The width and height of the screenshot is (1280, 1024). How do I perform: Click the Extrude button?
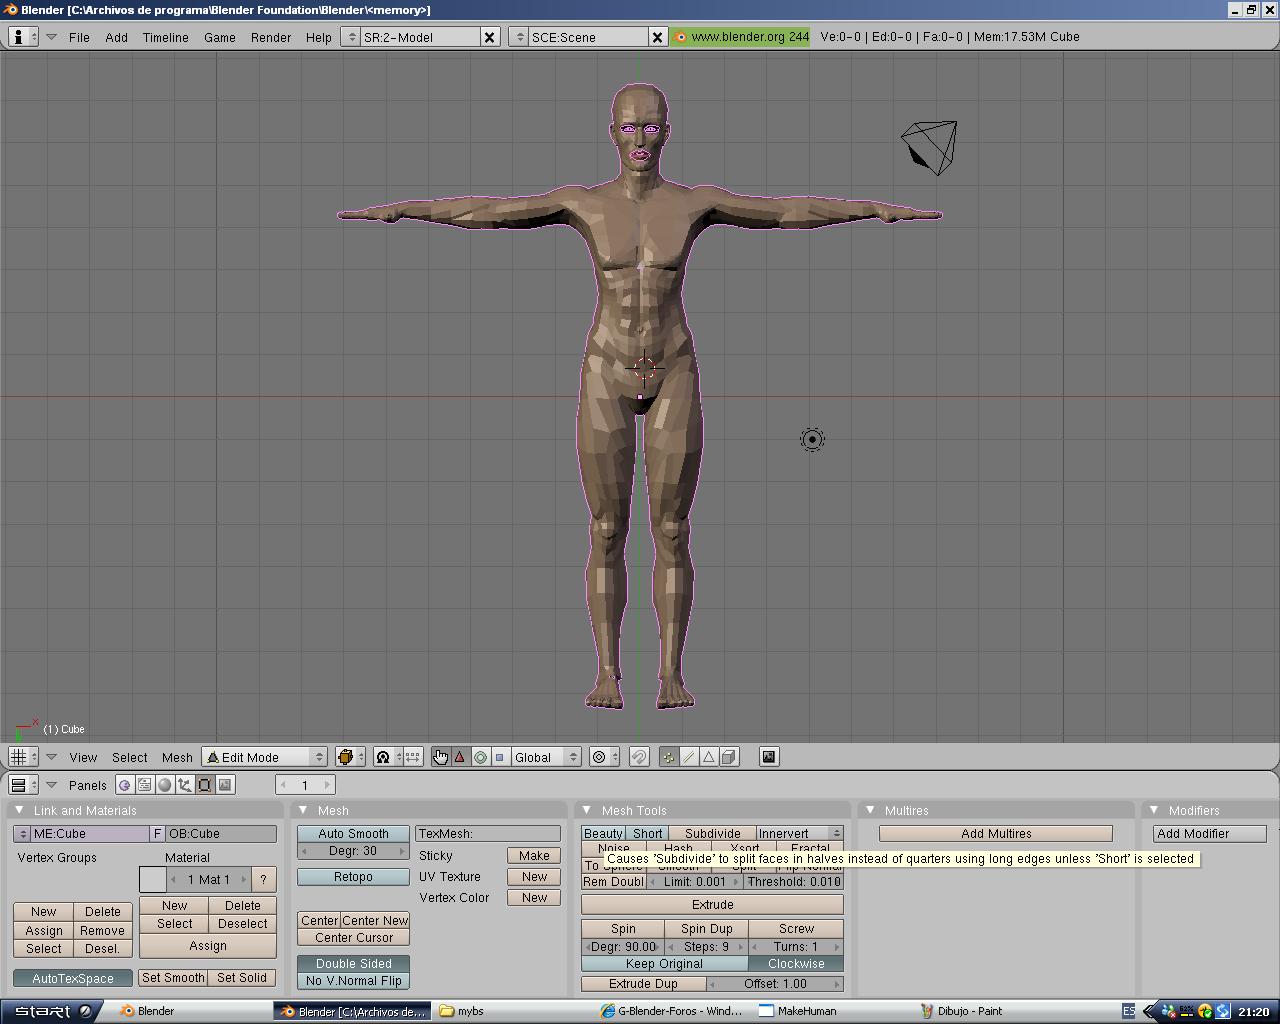coord(712,904)
